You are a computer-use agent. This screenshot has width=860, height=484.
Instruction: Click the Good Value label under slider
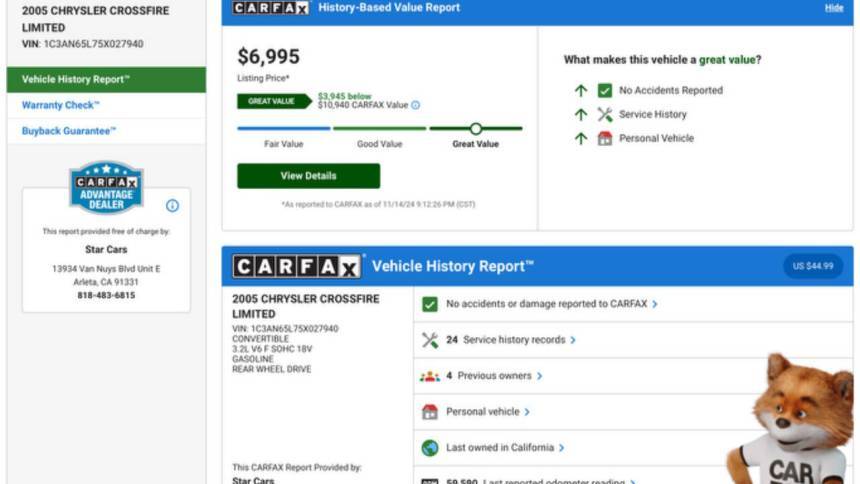pyautogui.click(x=380, y=144)
